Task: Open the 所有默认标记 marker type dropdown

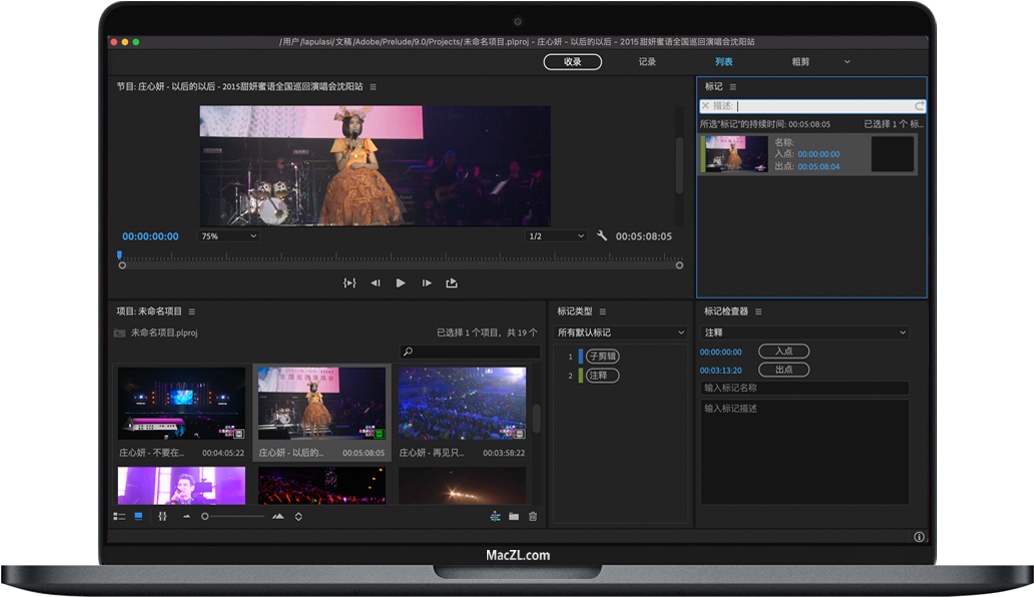Action: pyautogui.click(x=619, y=332)
